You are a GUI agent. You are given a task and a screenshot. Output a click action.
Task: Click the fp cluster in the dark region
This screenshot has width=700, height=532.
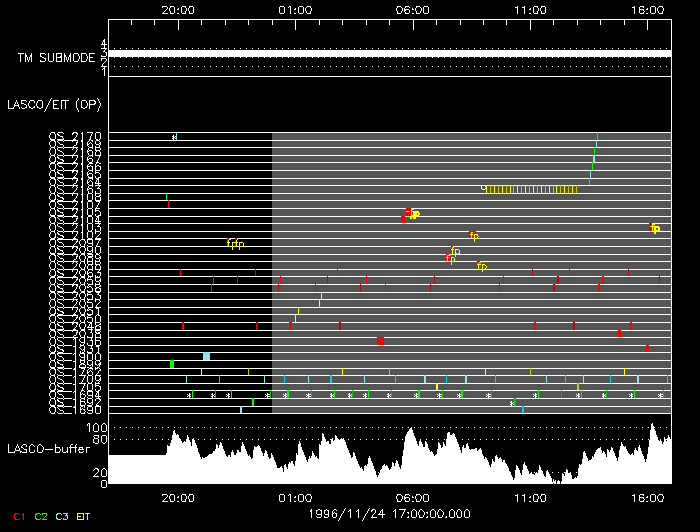(x=236, y=243)
